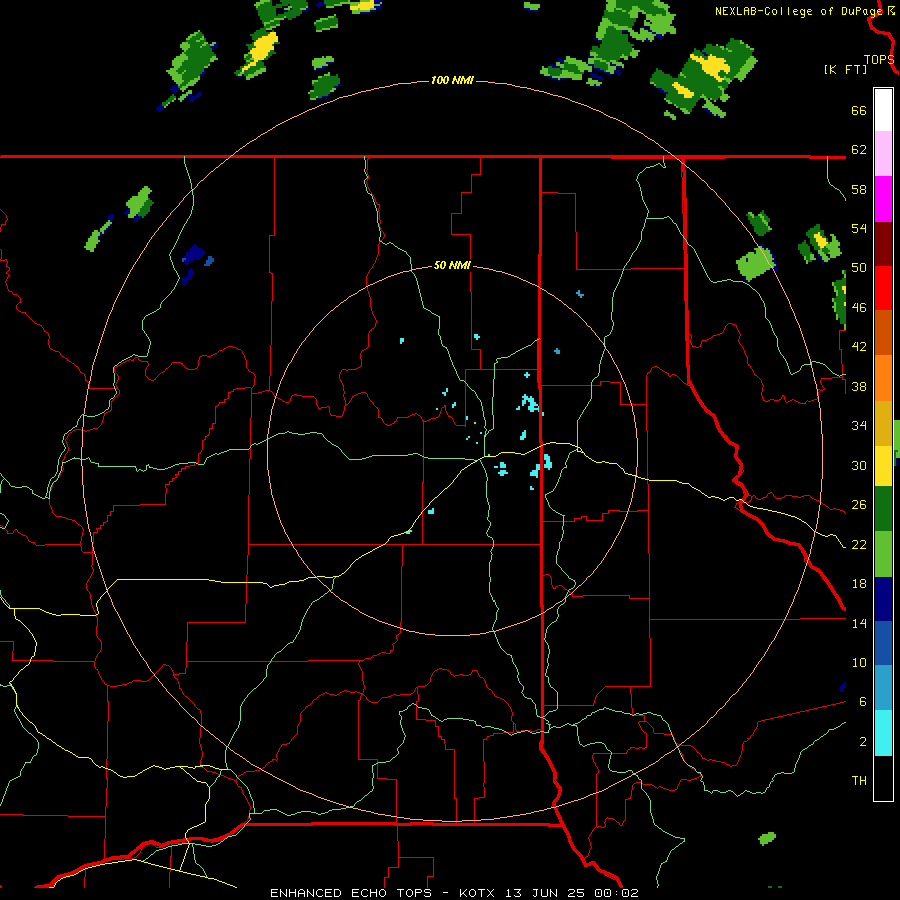
Task: Click the magenta legend swatch
Action: point(883,199)
